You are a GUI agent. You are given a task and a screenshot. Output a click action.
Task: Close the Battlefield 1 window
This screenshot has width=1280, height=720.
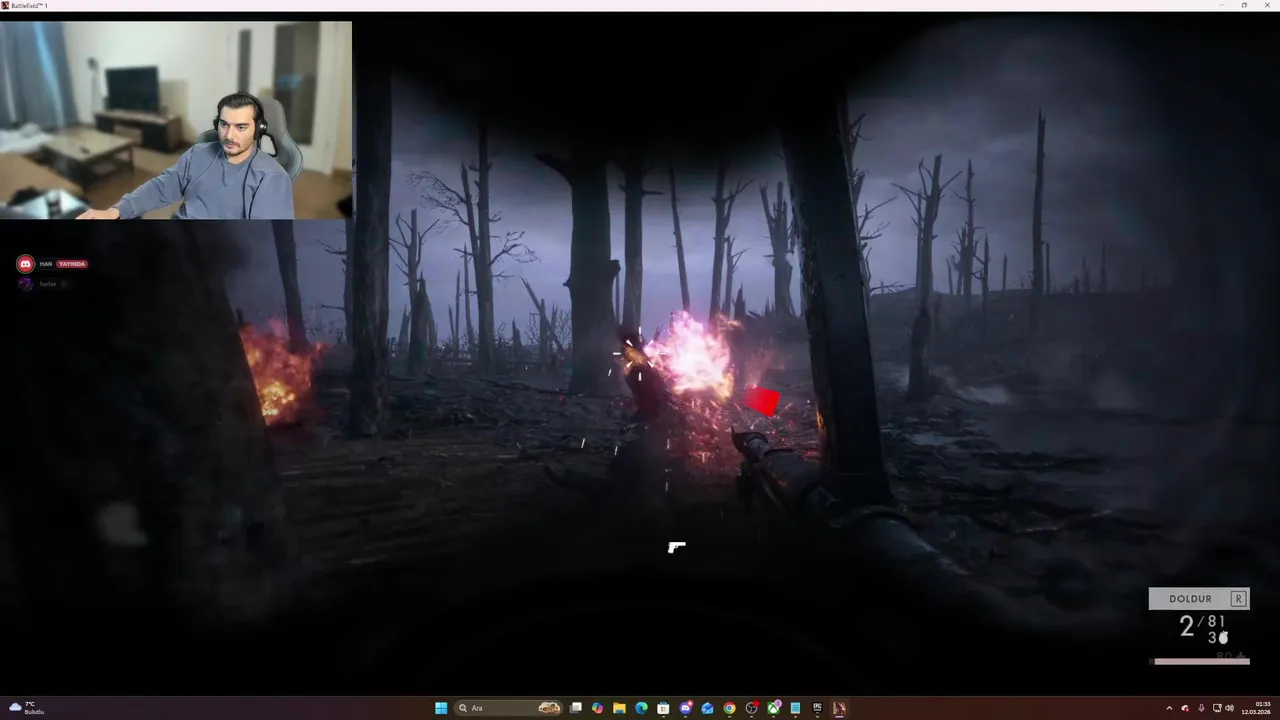pyautogui.click(x=1268, y=5)
